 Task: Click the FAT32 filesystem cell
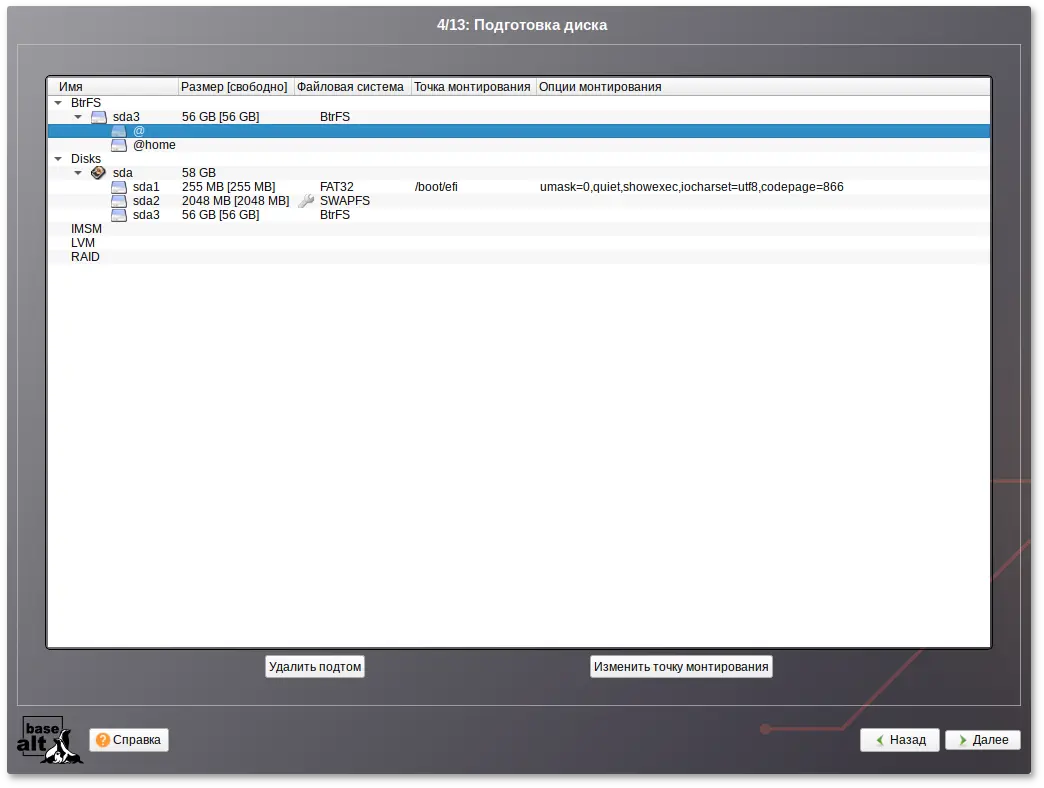pyautogui.click(x=337, y=187)
